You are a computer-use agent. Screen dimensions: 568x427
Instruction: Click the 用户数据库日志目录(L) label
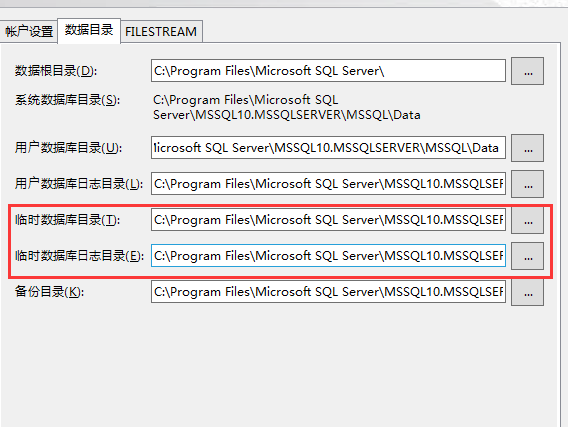point(79,184)
